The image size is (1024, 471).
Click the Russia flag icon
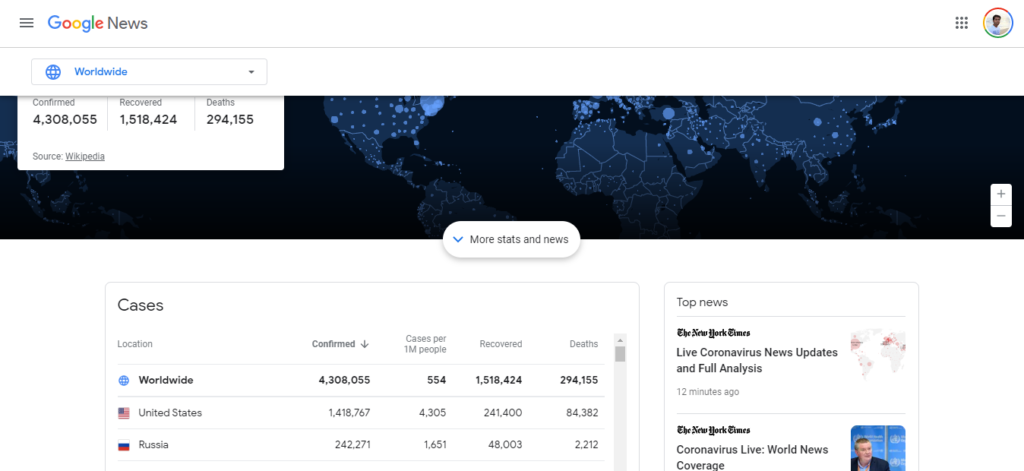point(123,446)
